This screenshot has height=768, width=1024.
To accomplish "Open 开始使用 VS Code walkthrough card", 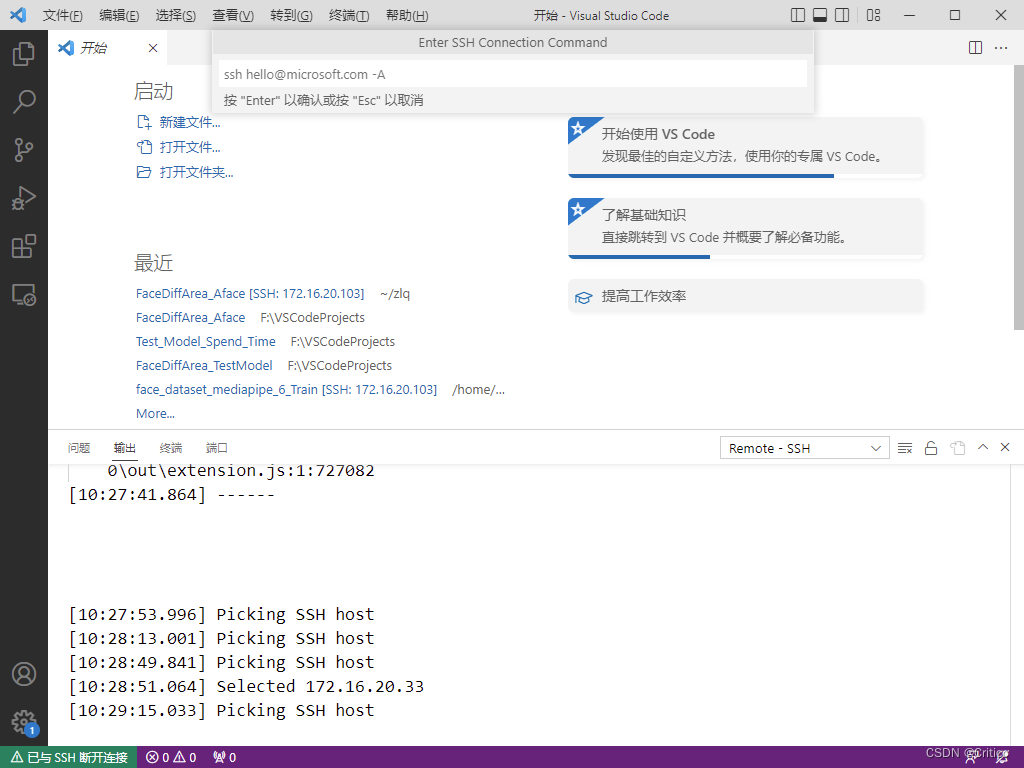I will (x=745, y=146).
